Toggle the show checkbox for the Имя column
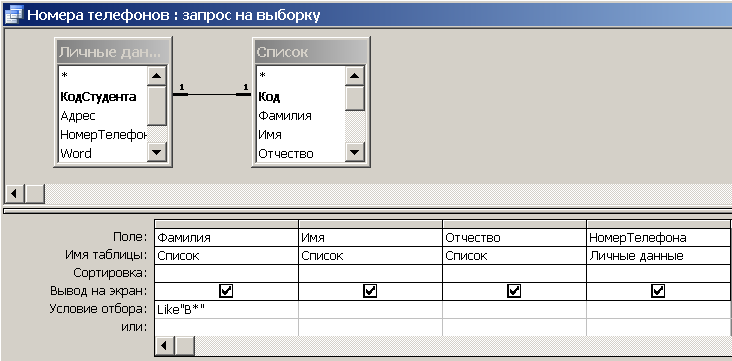 pyautogui.click(x=370, y=291)
